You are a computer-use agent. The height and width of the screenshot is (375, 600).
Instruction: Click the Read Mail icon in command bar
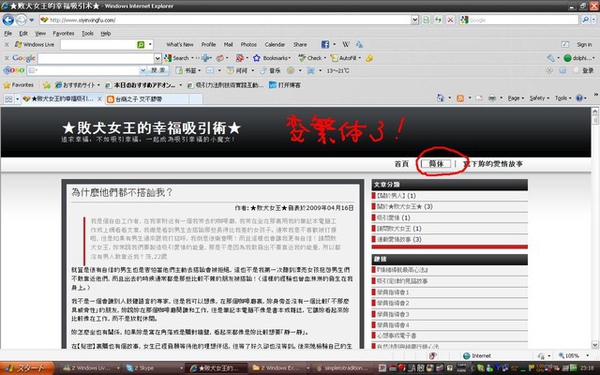479,98
